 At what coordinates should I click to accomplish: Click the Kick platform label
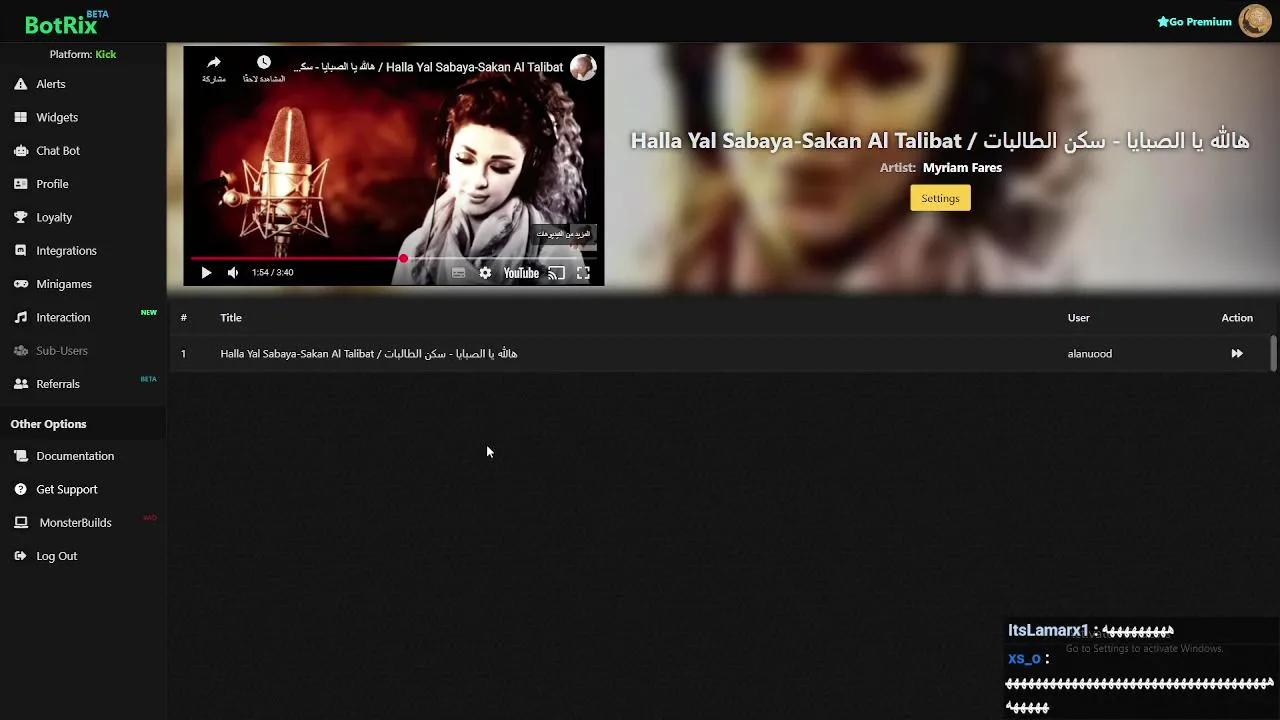click(106, 54)
